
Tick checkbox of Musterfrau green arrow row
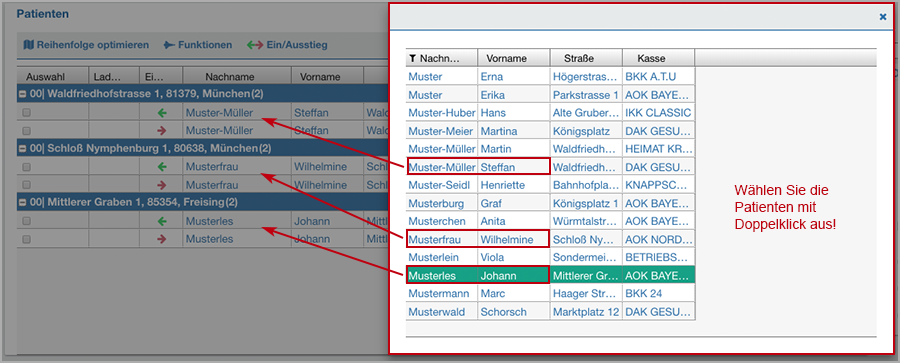26,167
